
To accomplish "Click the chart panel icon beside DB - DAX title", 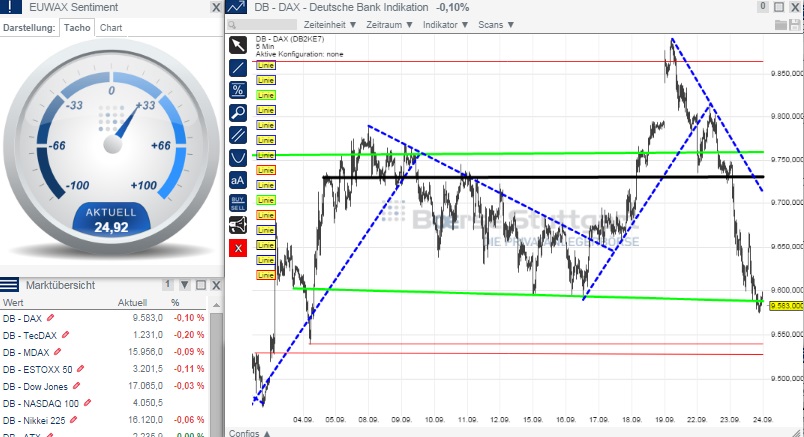I will (236, 7).
